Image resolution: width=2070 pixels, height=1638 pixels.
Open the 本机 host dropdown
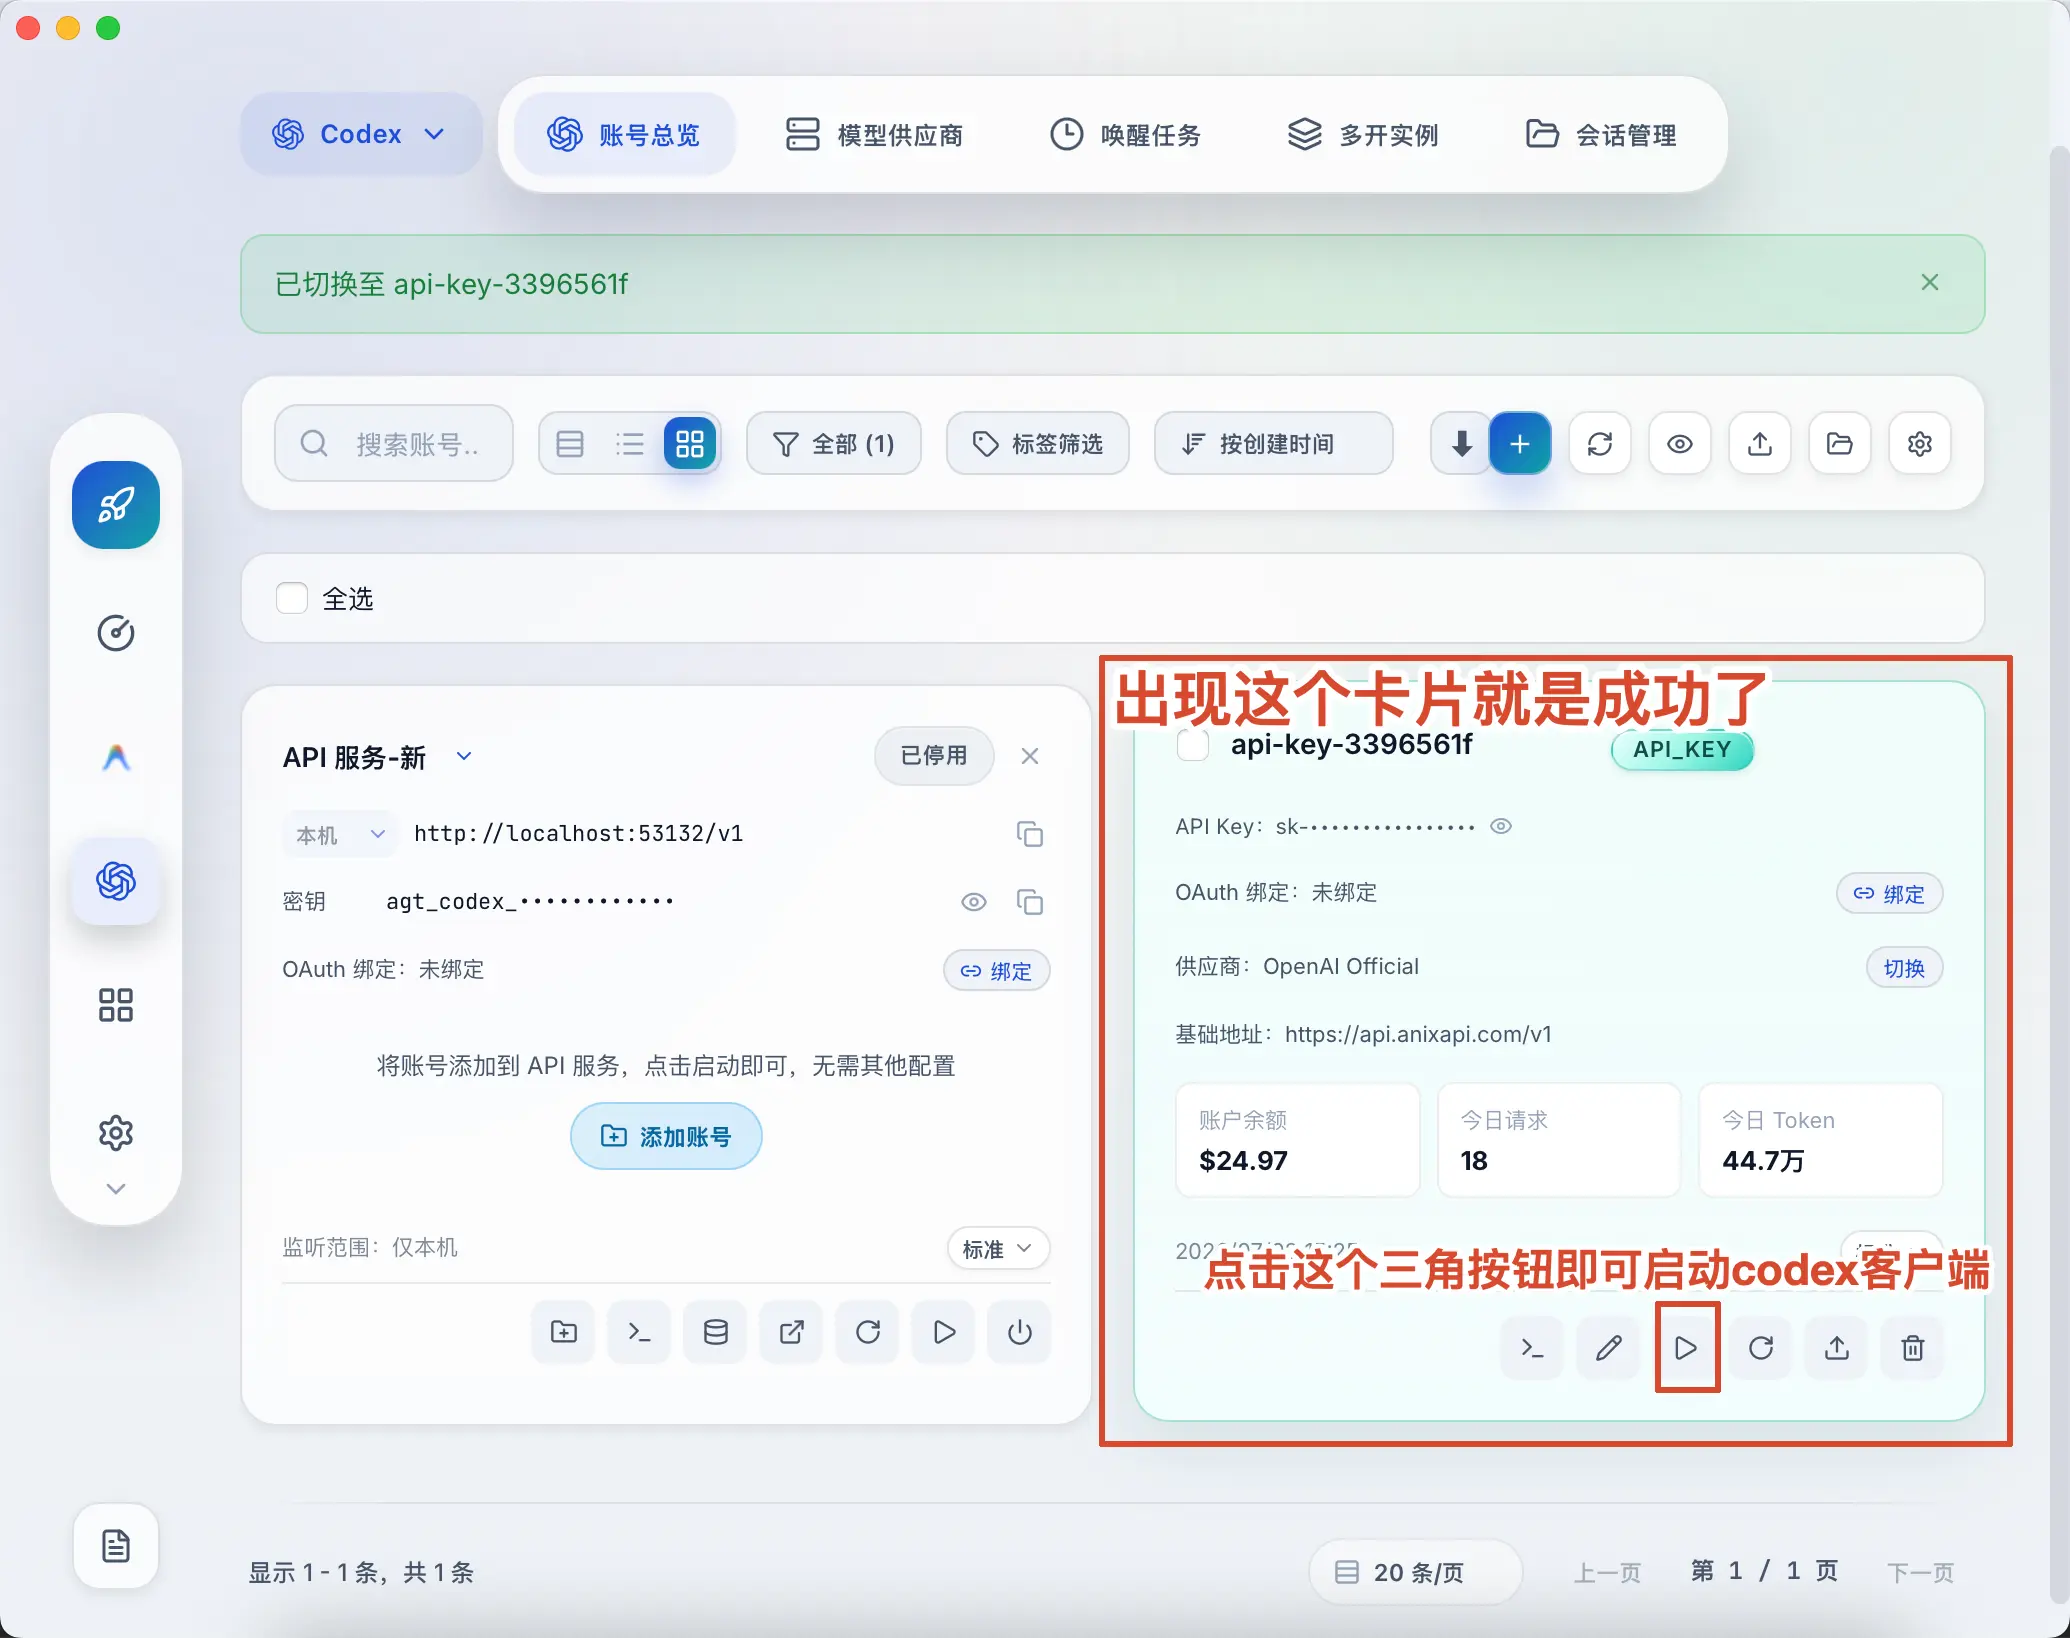pos(340,834)
